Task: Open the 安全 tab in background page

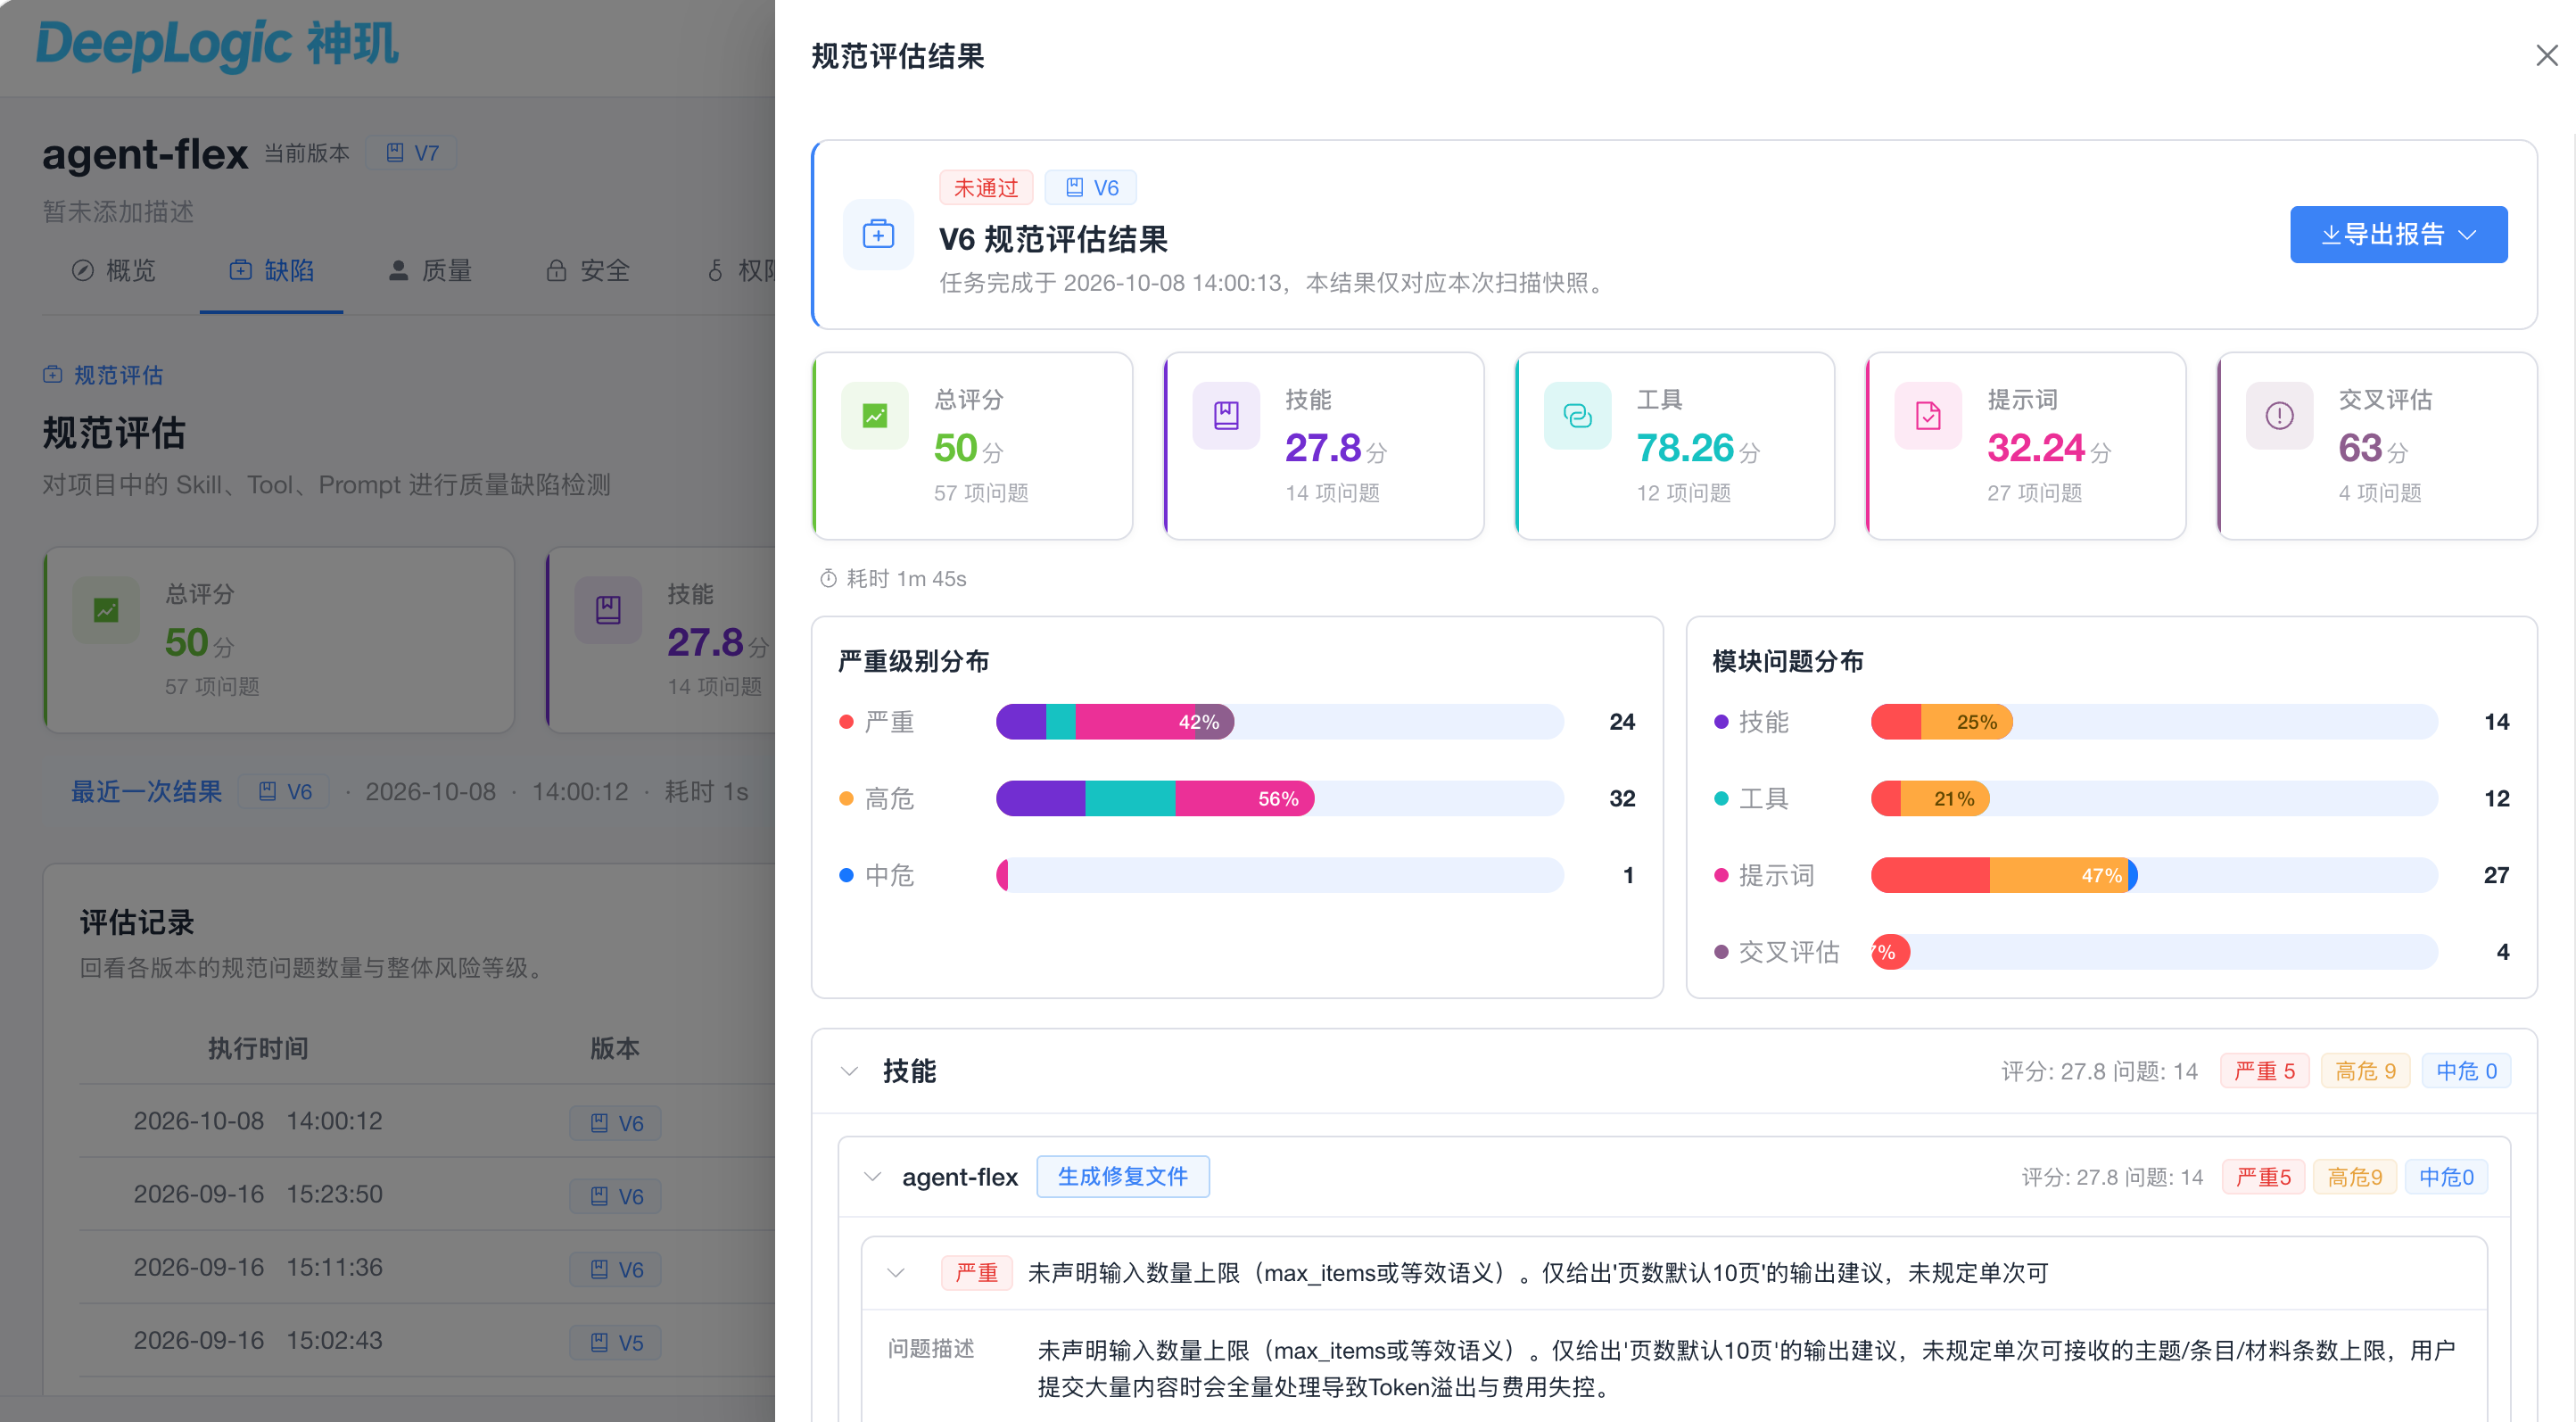Action: point(588,271)
